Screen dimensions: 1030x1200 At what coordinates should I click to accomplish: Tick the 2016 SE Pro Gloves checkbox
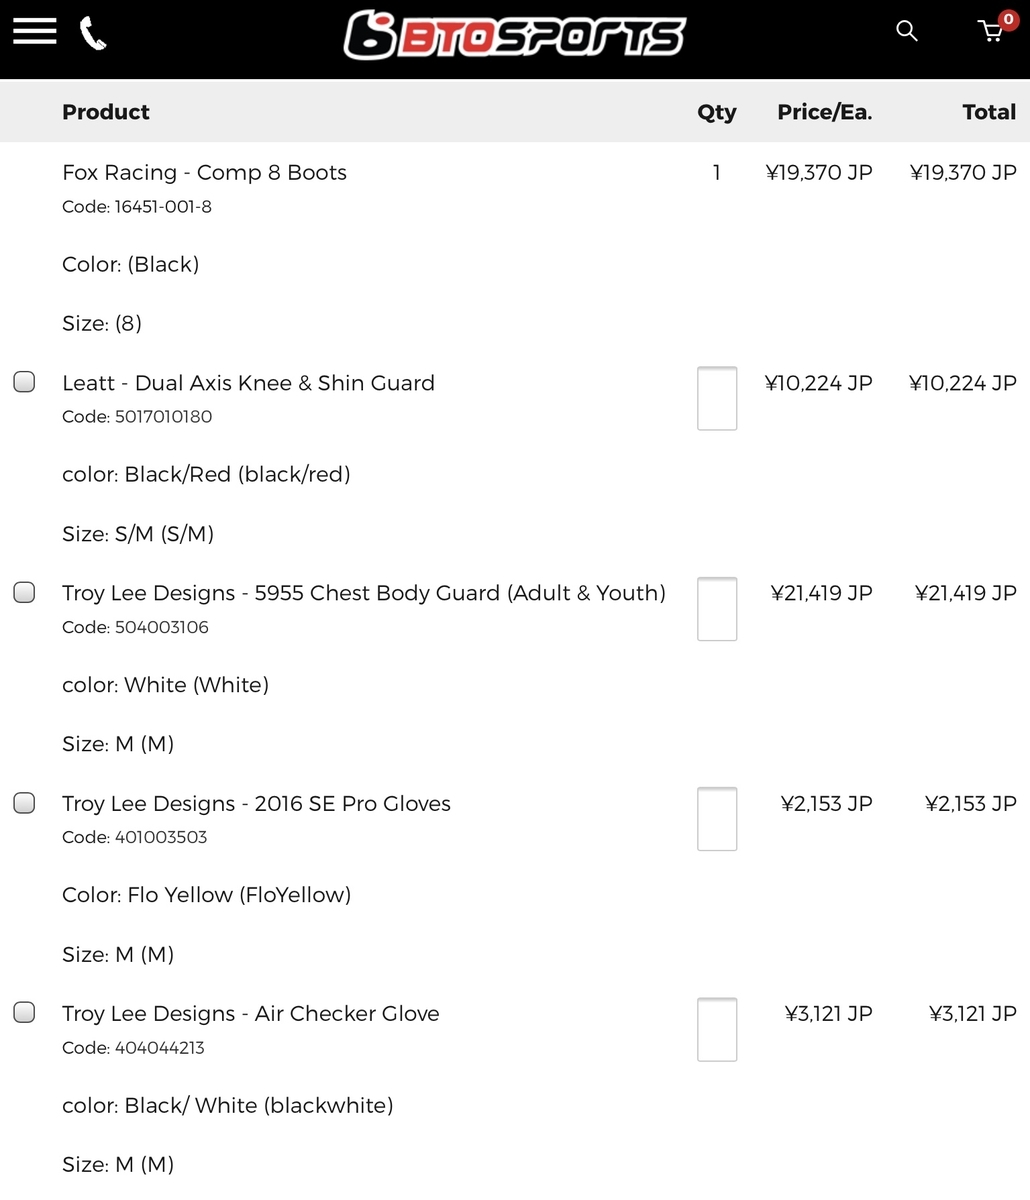click(x=24, y=802)
